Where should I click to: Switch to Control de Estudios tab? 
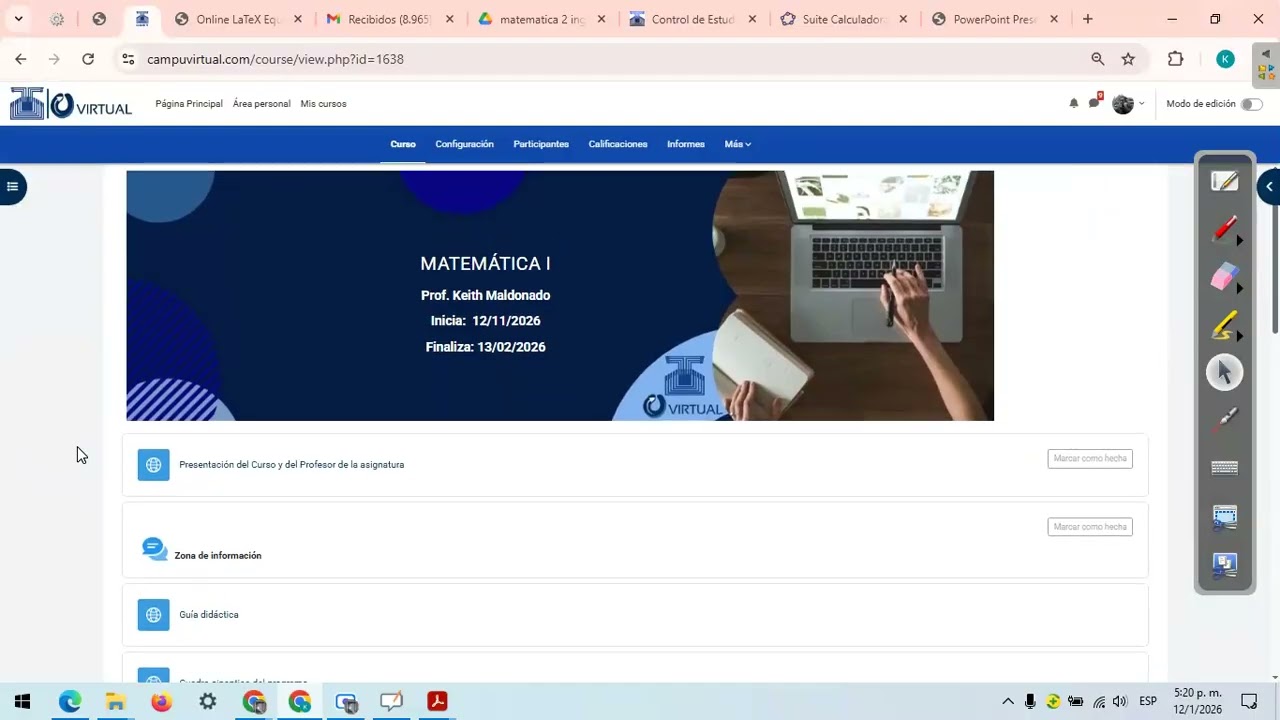coord(693,19)
